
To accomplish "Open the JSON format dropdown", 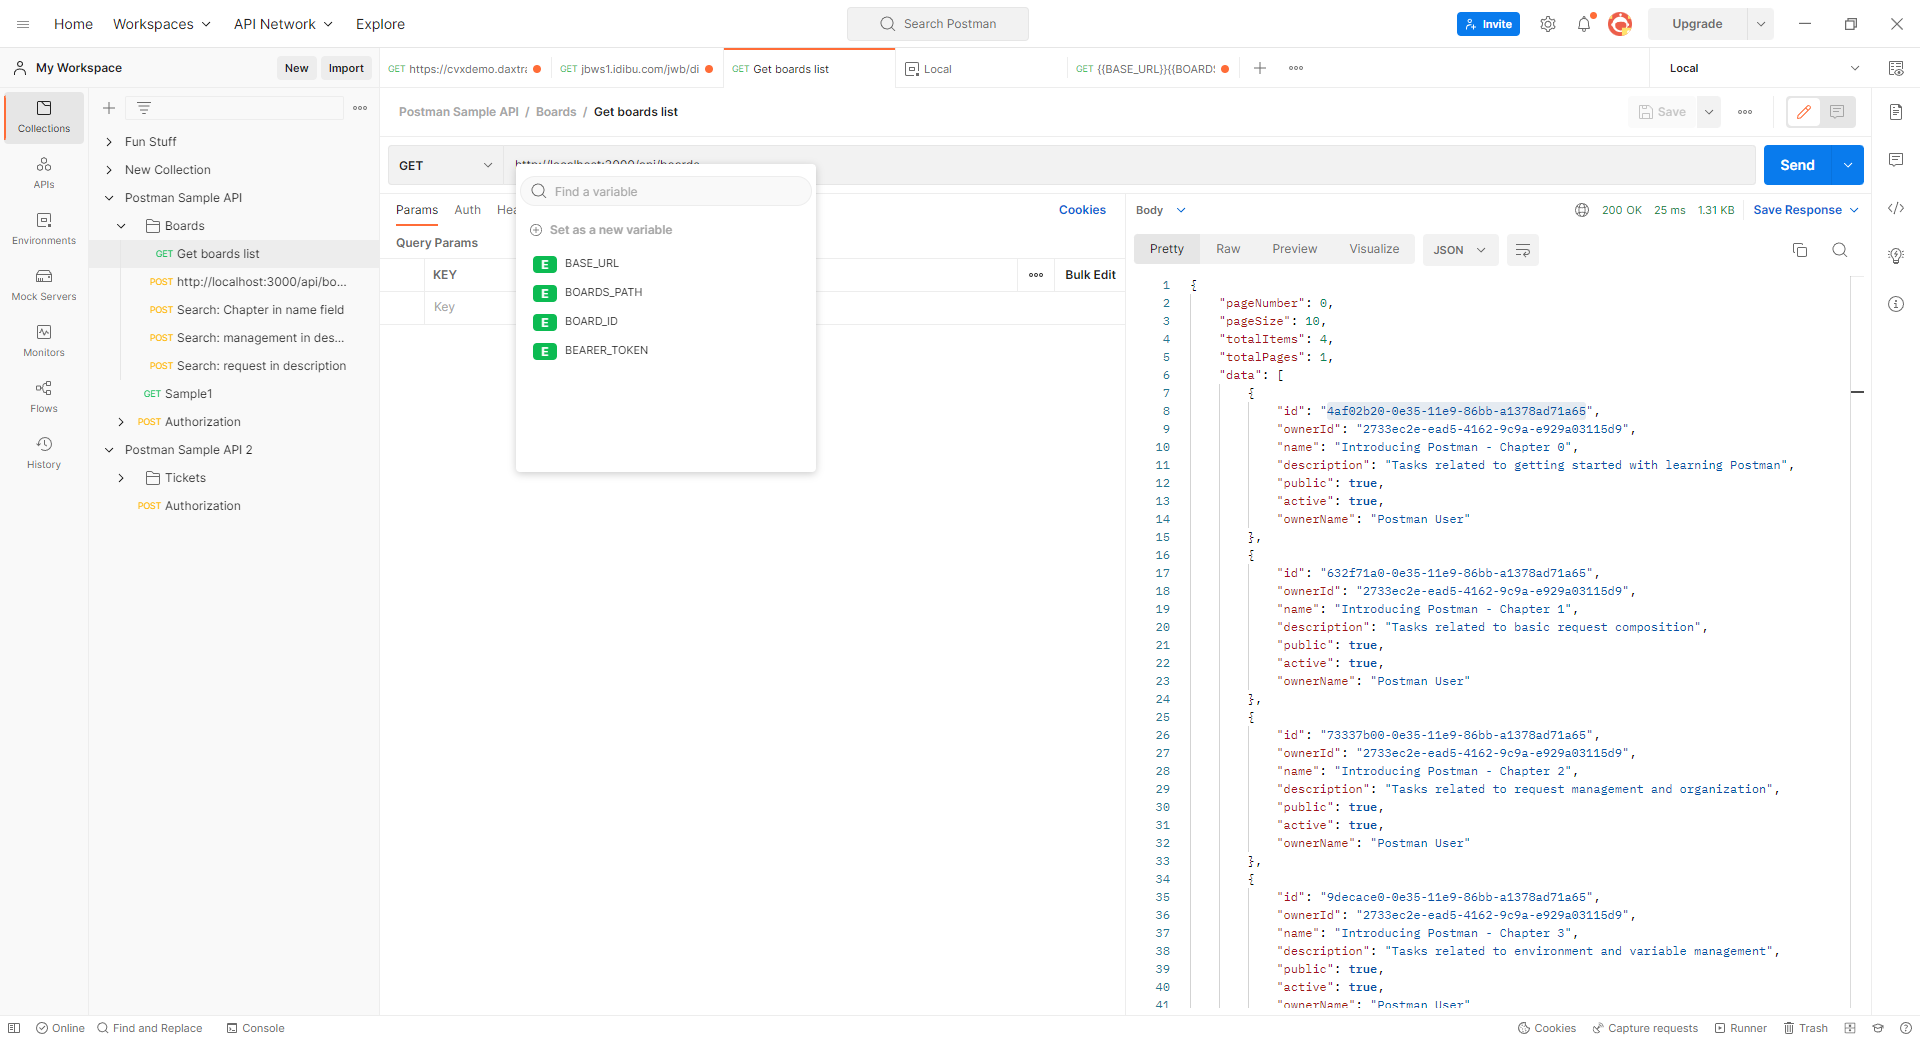I will point(1460,250).
